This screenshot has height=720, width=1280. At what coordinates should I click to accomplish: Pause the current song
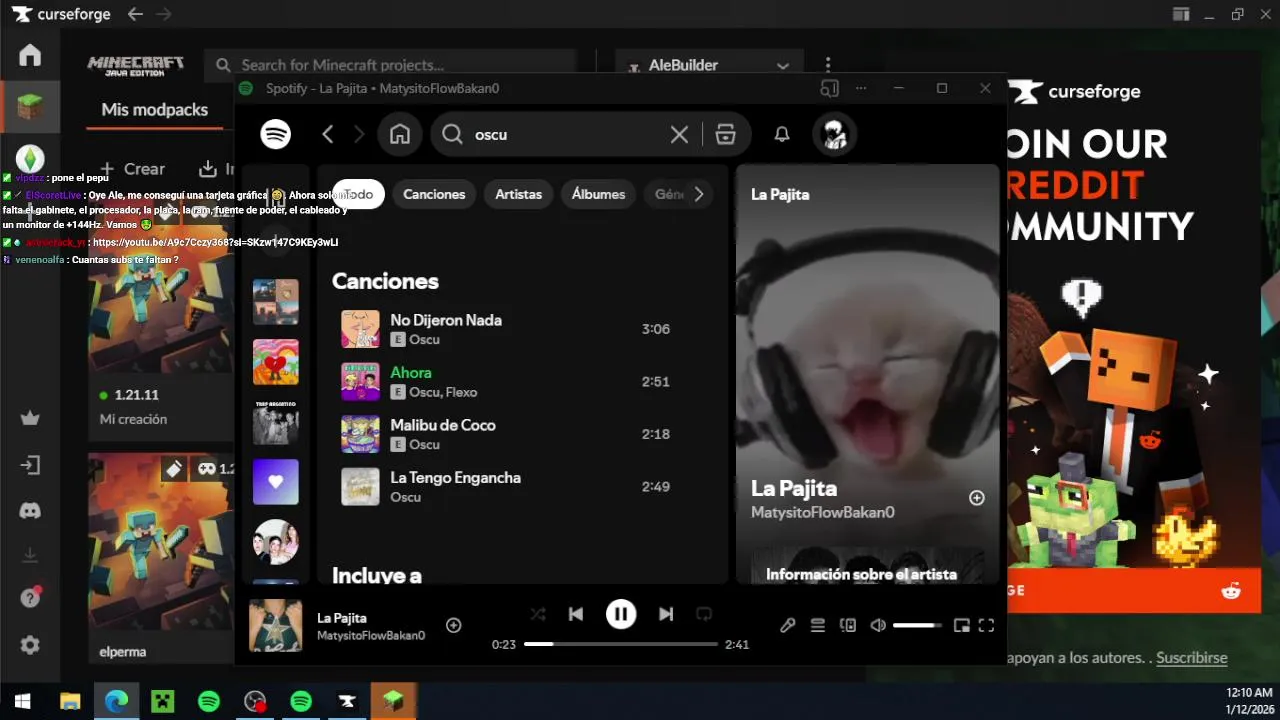(x=621, y=614)
